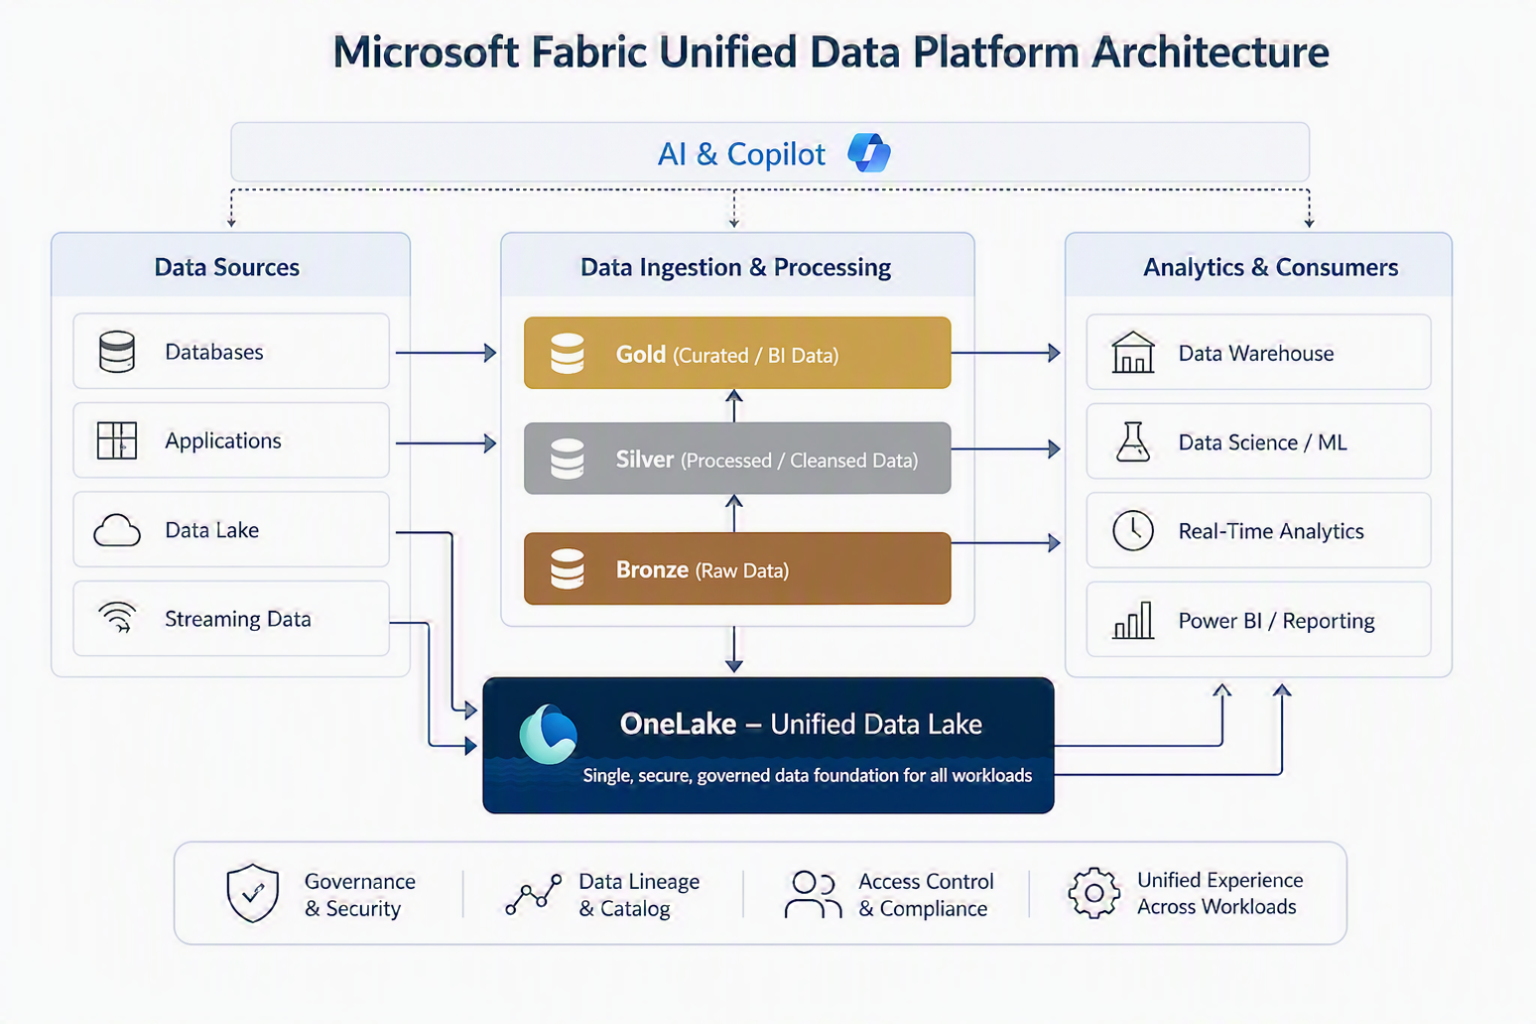The image size is (1536, 1024).
Task: Click the Data Science flask icon
Action: click(1133, 441)
